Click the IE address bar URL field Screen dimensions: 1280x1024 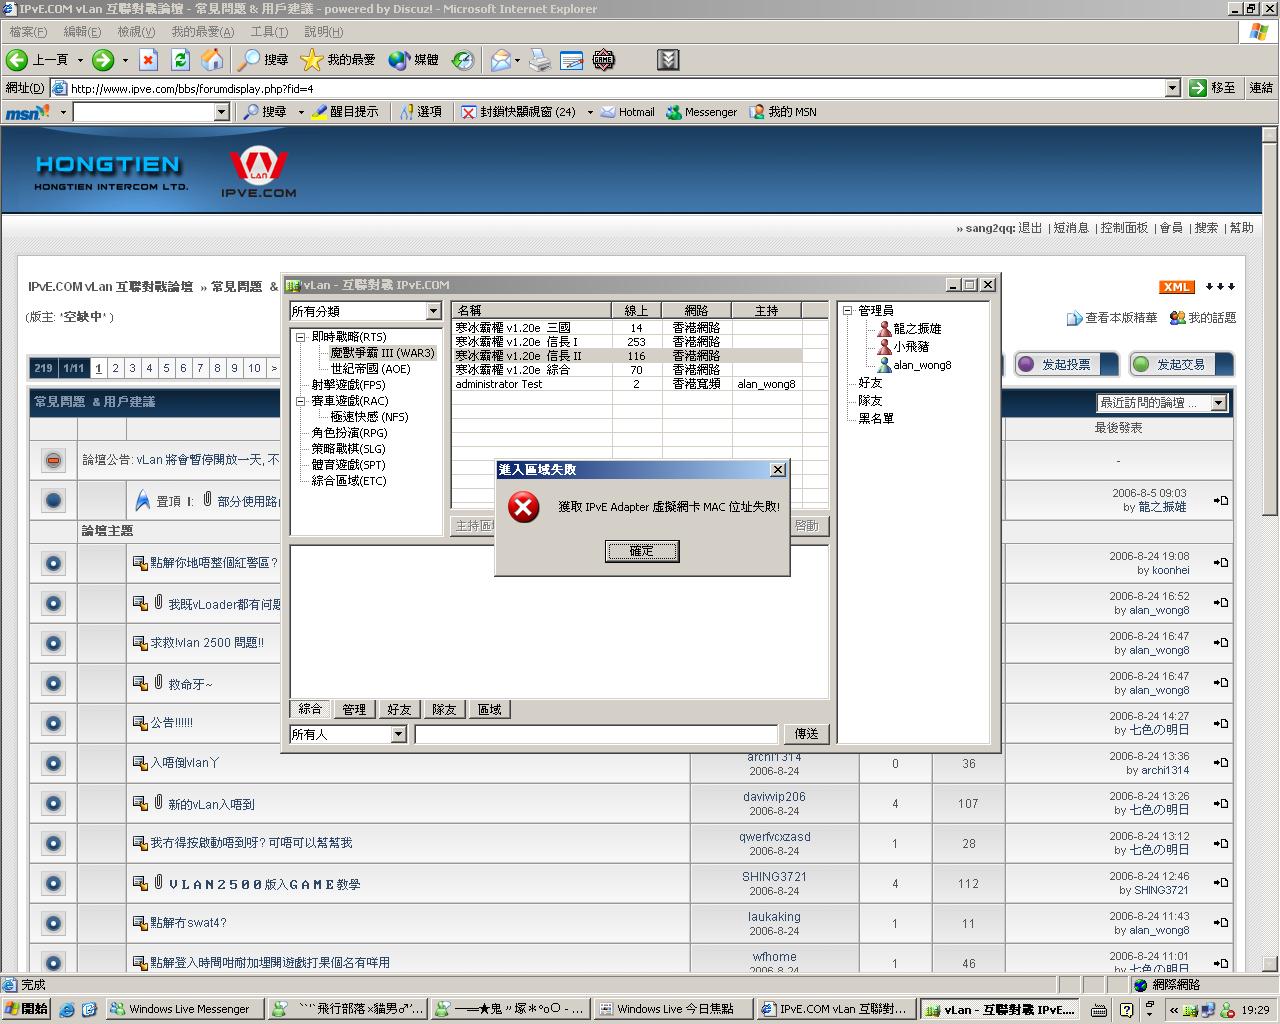[x=608, y=88]
